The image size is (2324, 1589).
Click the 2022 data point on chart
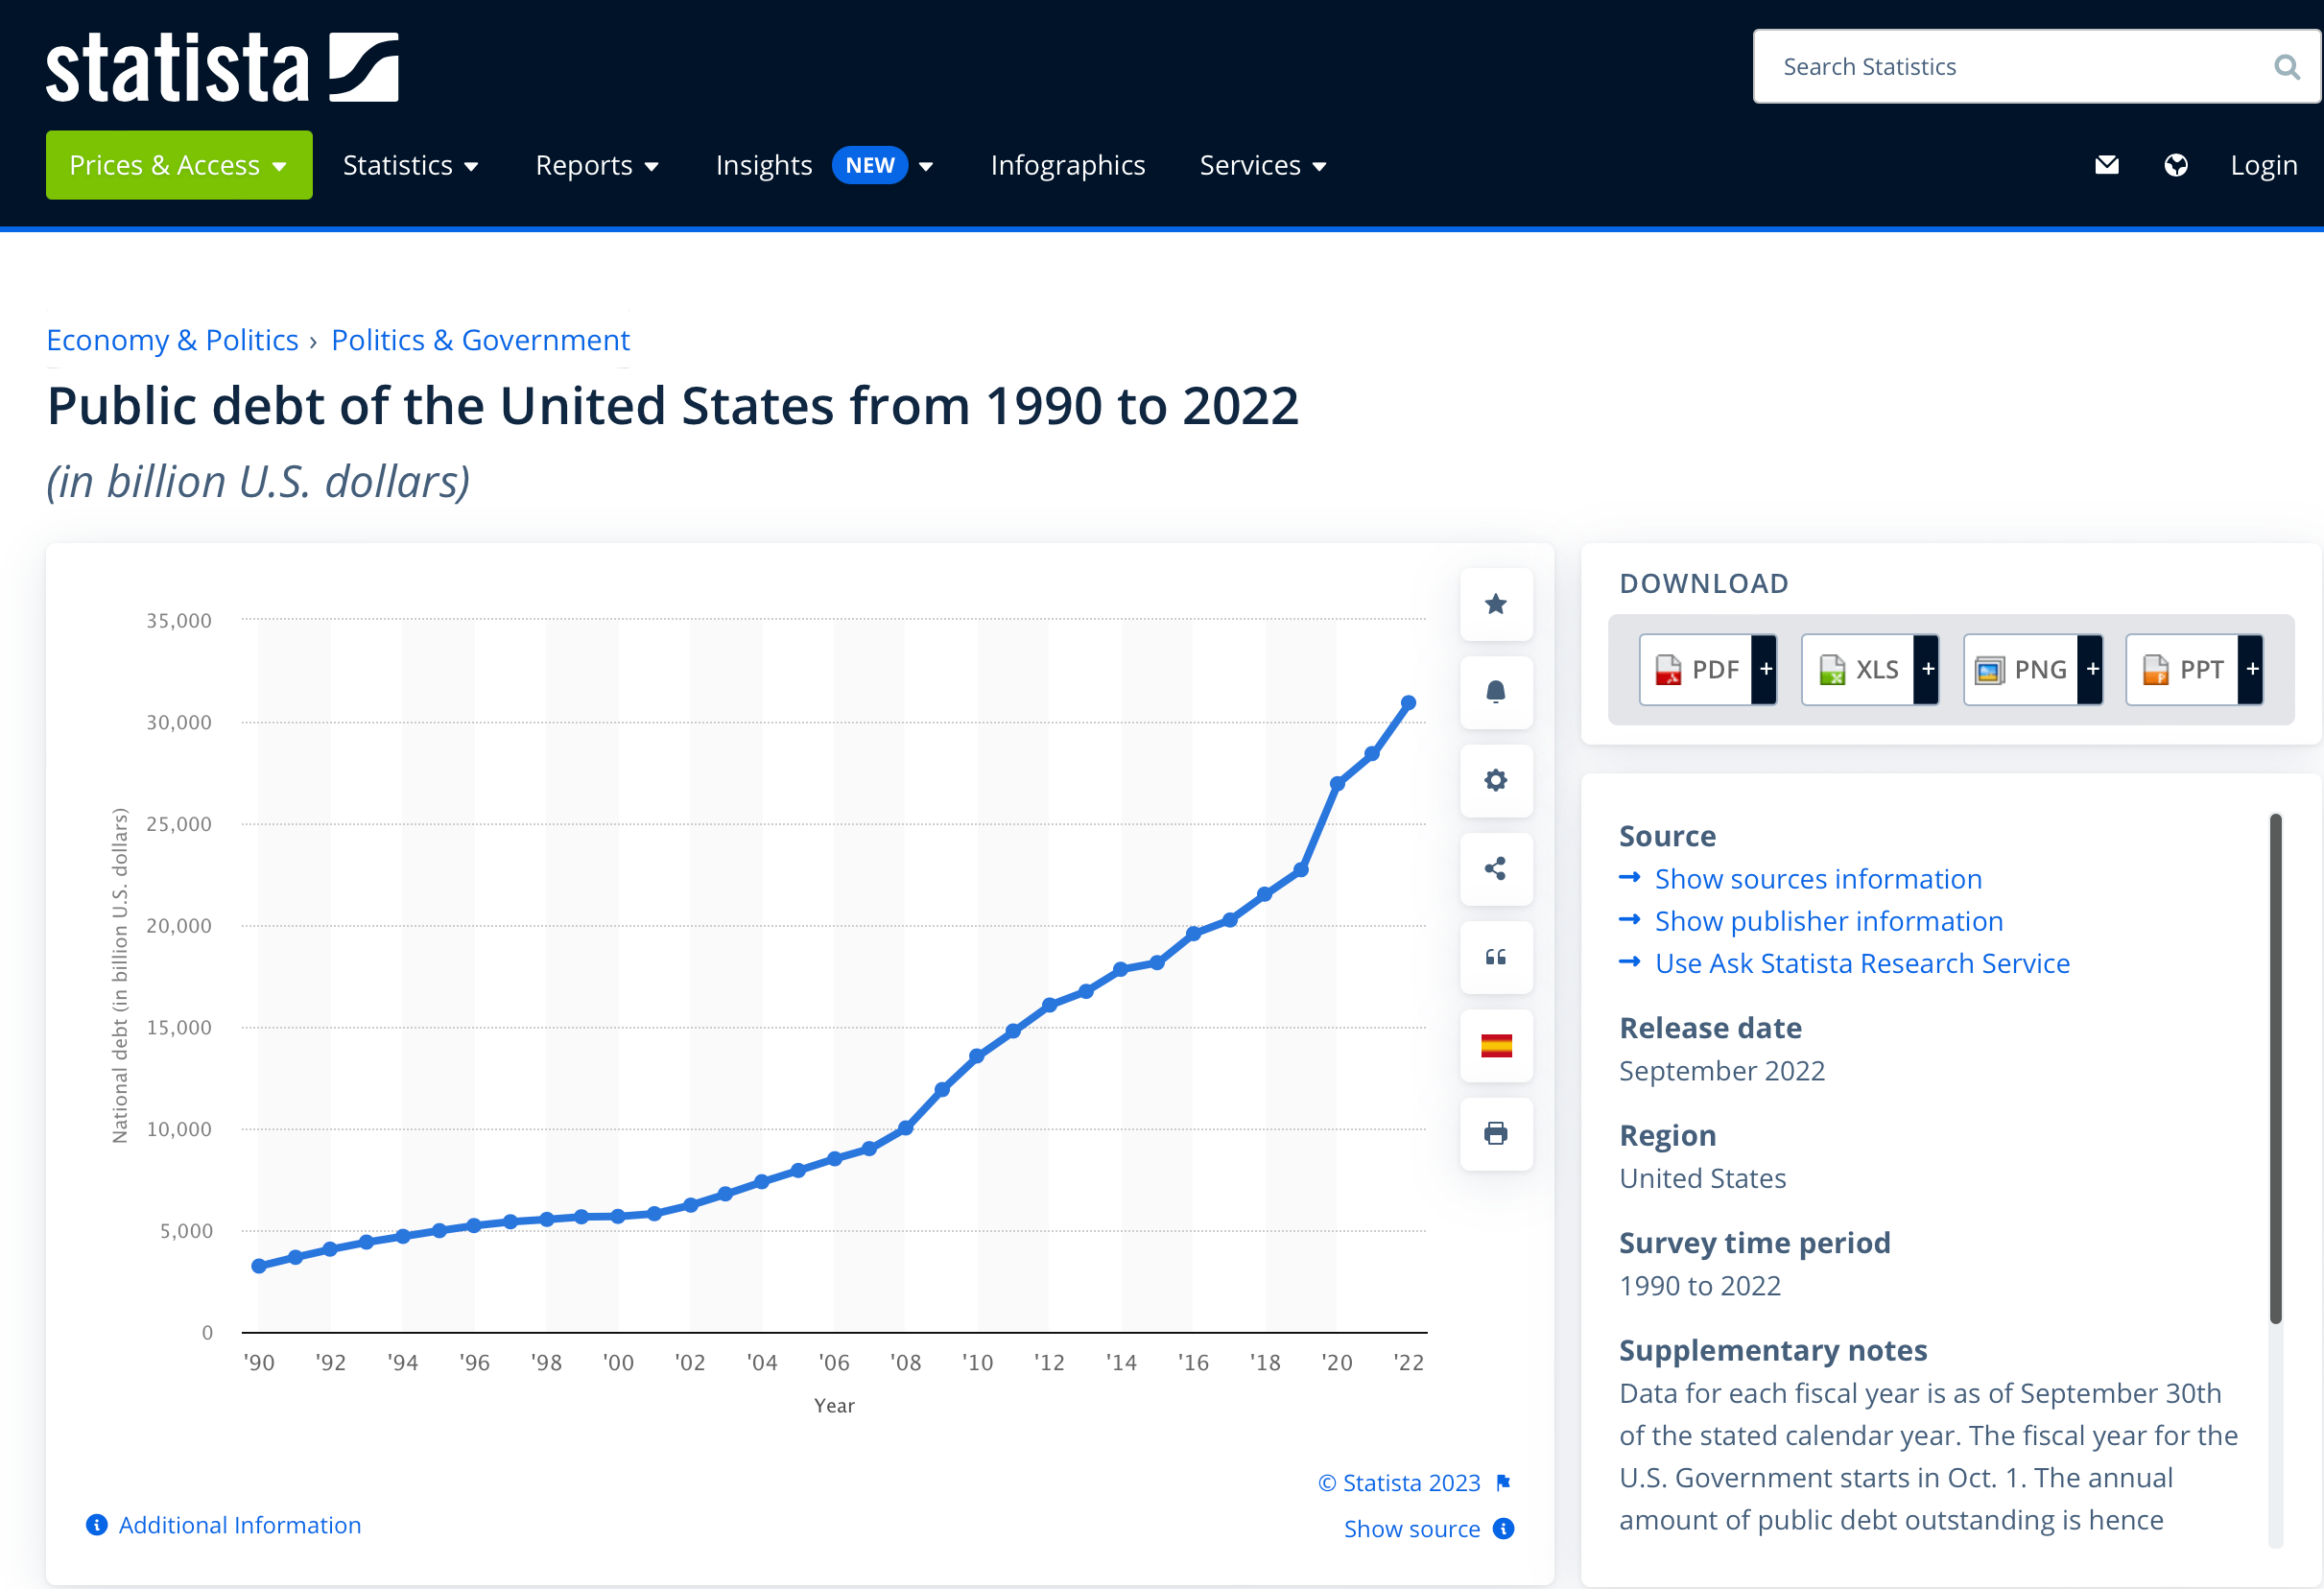(x=1408, y=703)
